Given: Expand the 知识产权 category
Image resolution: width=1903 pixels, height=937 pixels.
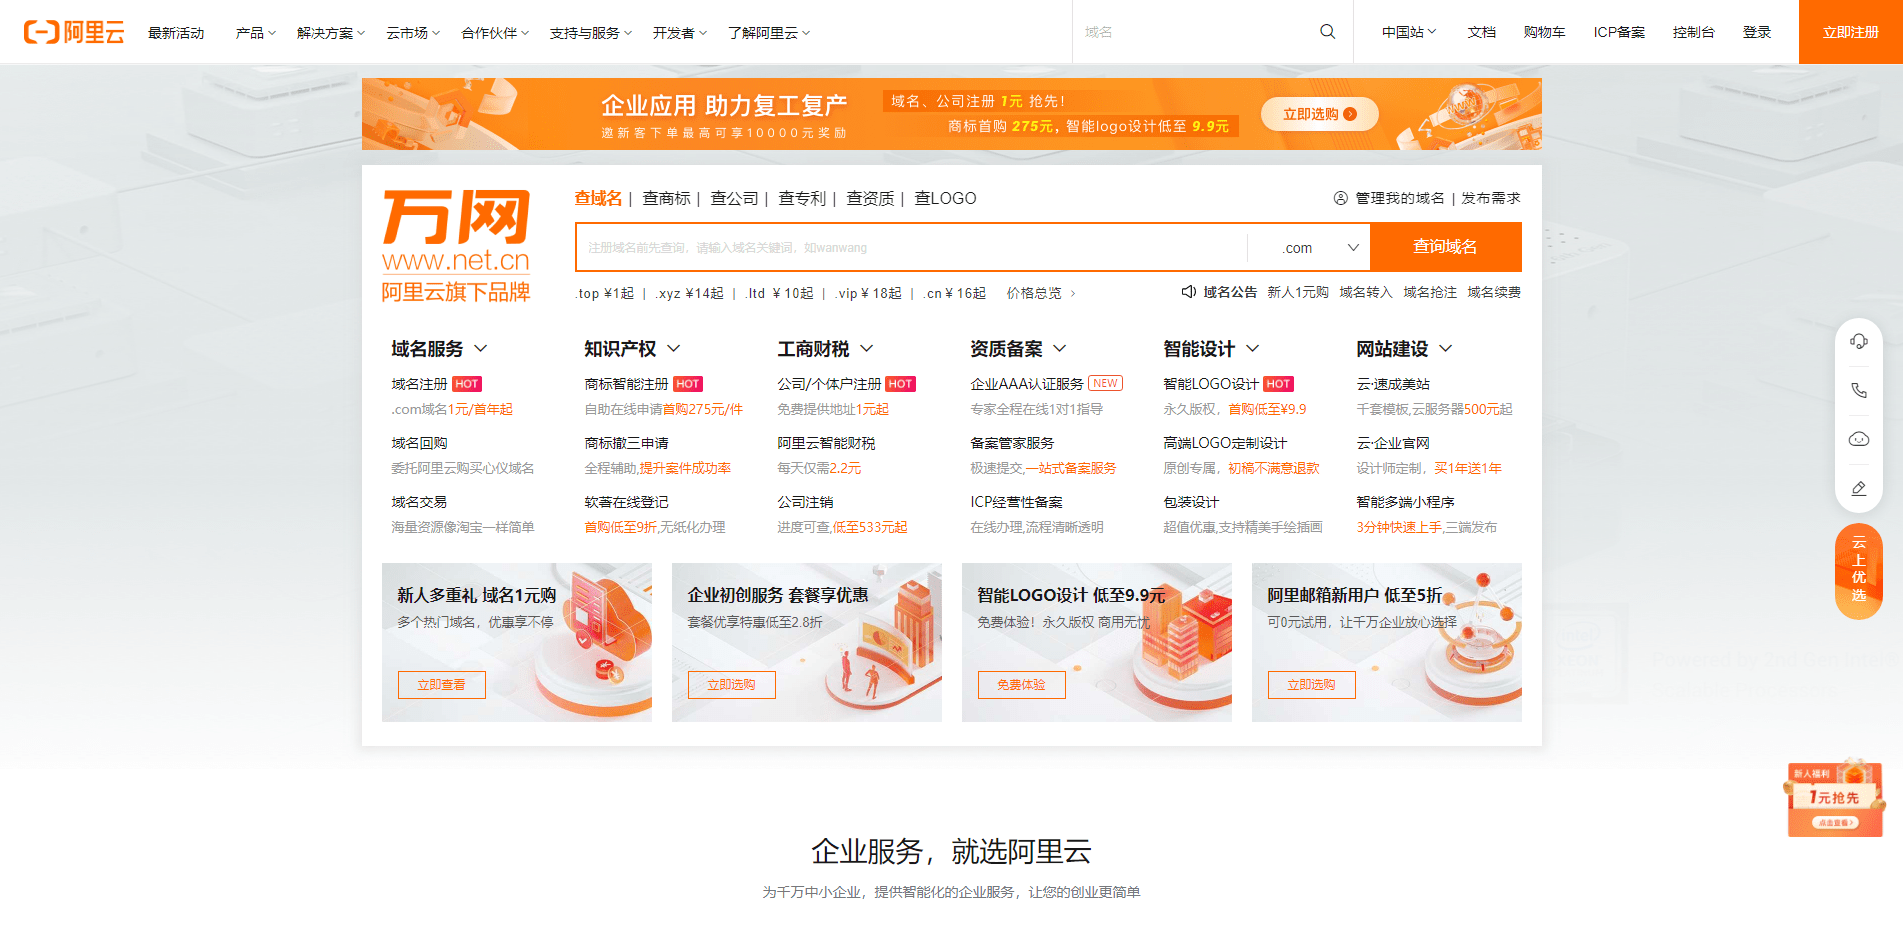Looking at the screenshot, I should pyautogui.click(x=632, y=348).
